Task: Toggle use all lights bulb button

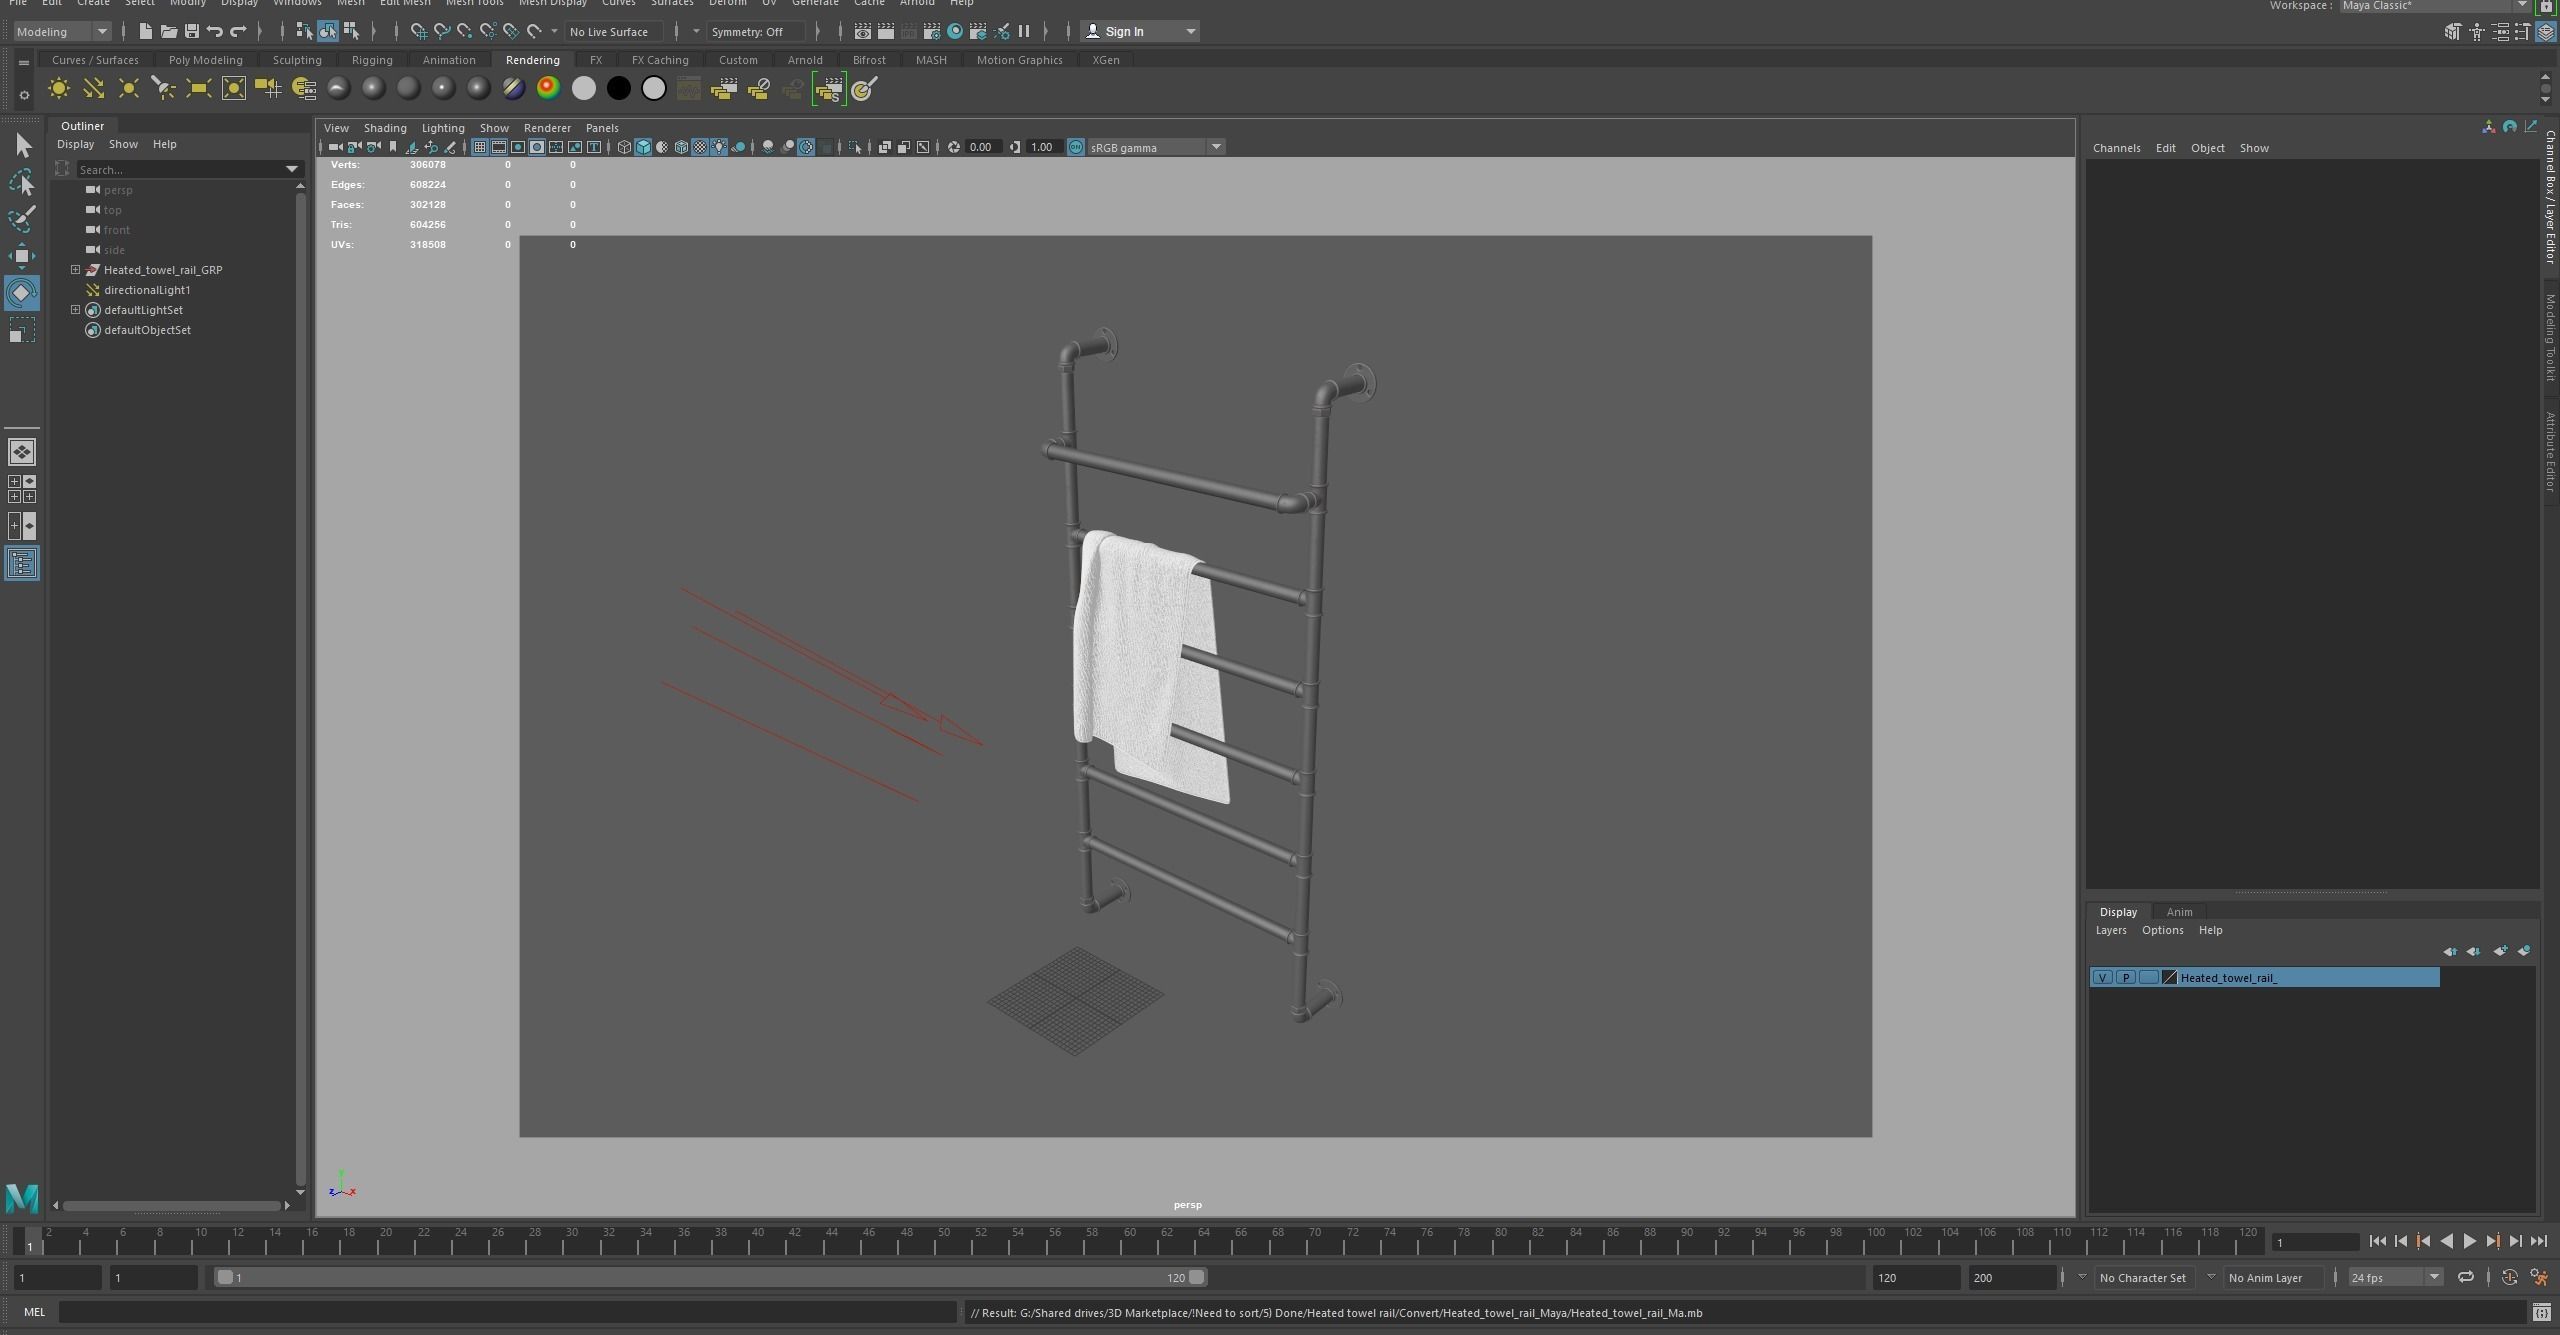Action: tap(719, 147)
